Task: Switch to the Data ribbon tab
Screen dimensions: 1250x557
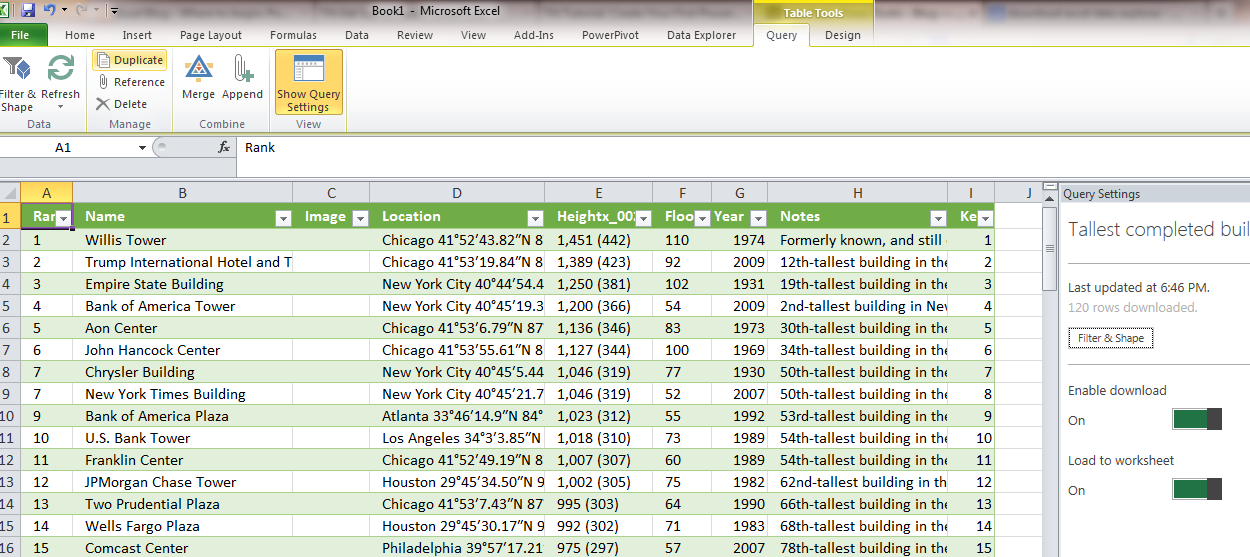Action: 357,35
